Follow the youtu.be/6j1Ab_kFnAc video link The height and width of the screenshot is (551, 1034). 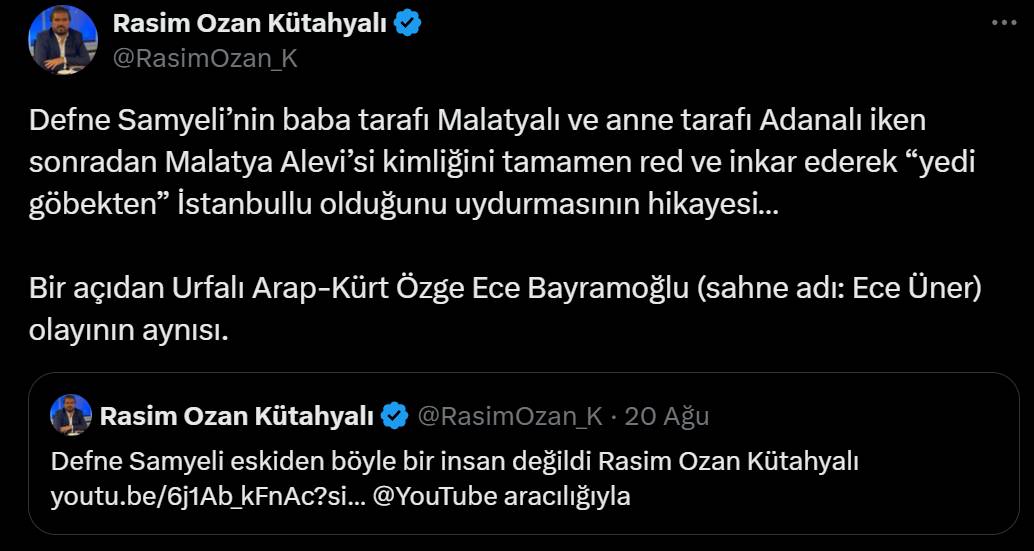point(208,497)
